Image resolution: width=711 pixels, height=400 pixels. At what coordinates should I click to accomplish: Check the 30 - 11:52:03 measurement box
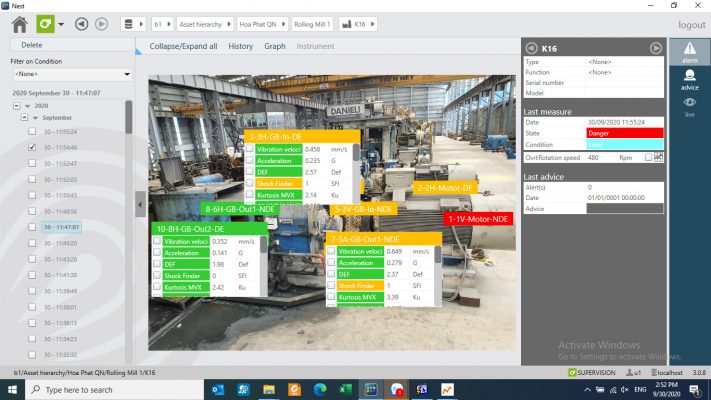point(32,179)
